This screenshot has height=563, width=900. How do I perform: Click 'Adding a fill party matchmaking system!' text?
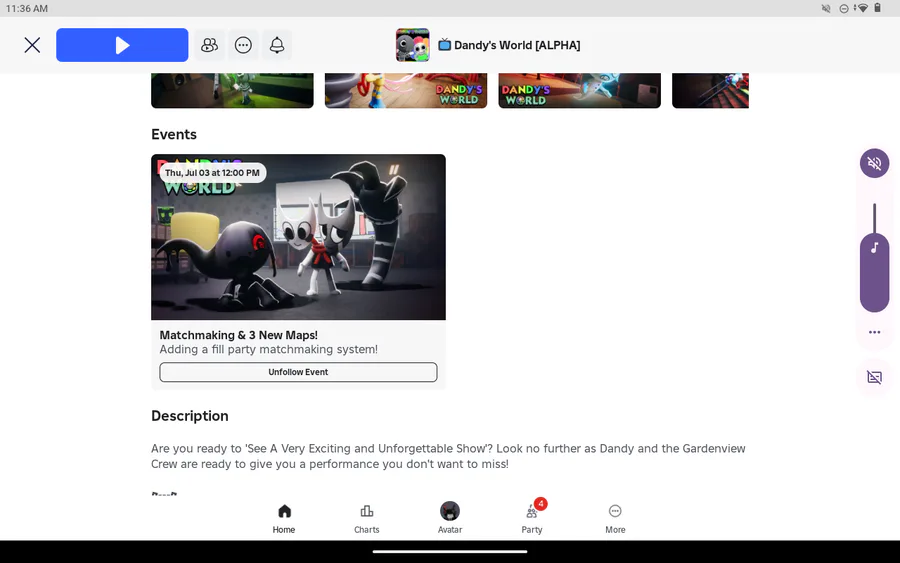point(269,350)
